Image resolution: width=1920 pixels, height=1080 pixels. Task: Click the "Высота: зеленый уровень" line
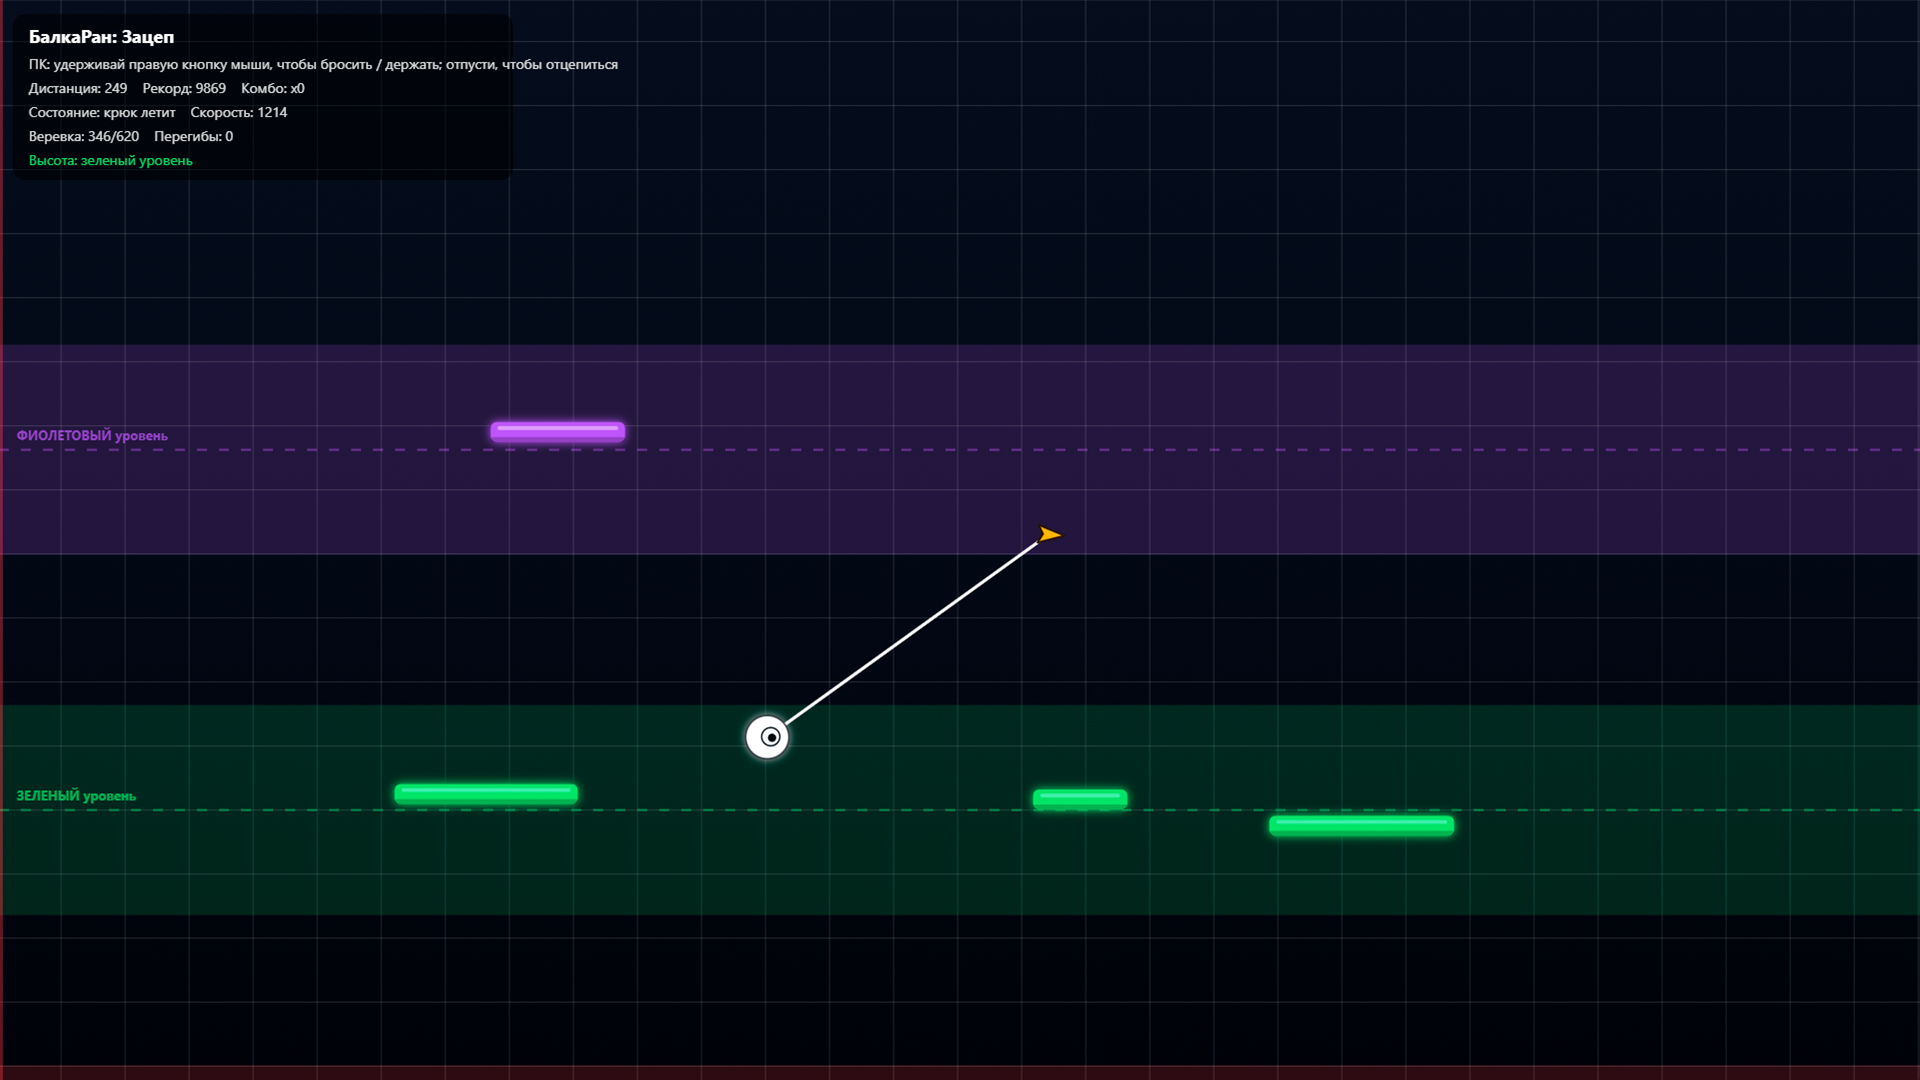(110, 160)
